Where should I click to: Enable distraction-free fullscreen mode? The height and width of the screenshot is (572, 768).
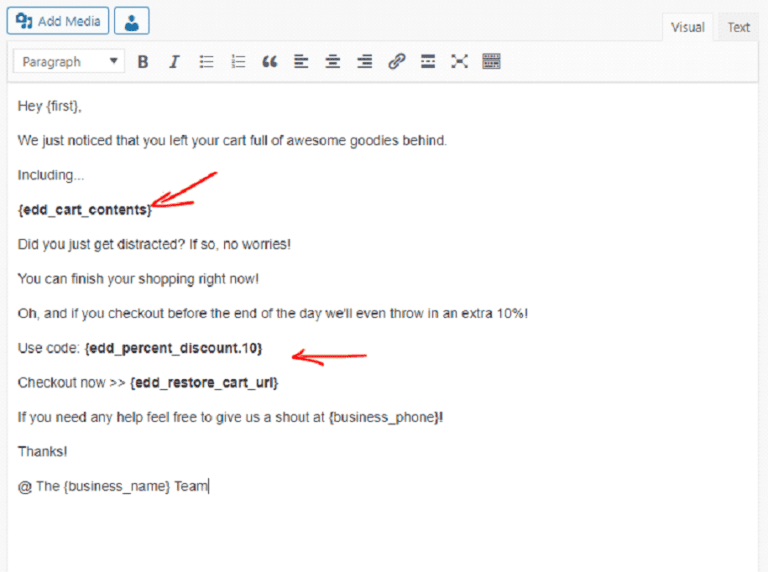(x=459, y=62)
